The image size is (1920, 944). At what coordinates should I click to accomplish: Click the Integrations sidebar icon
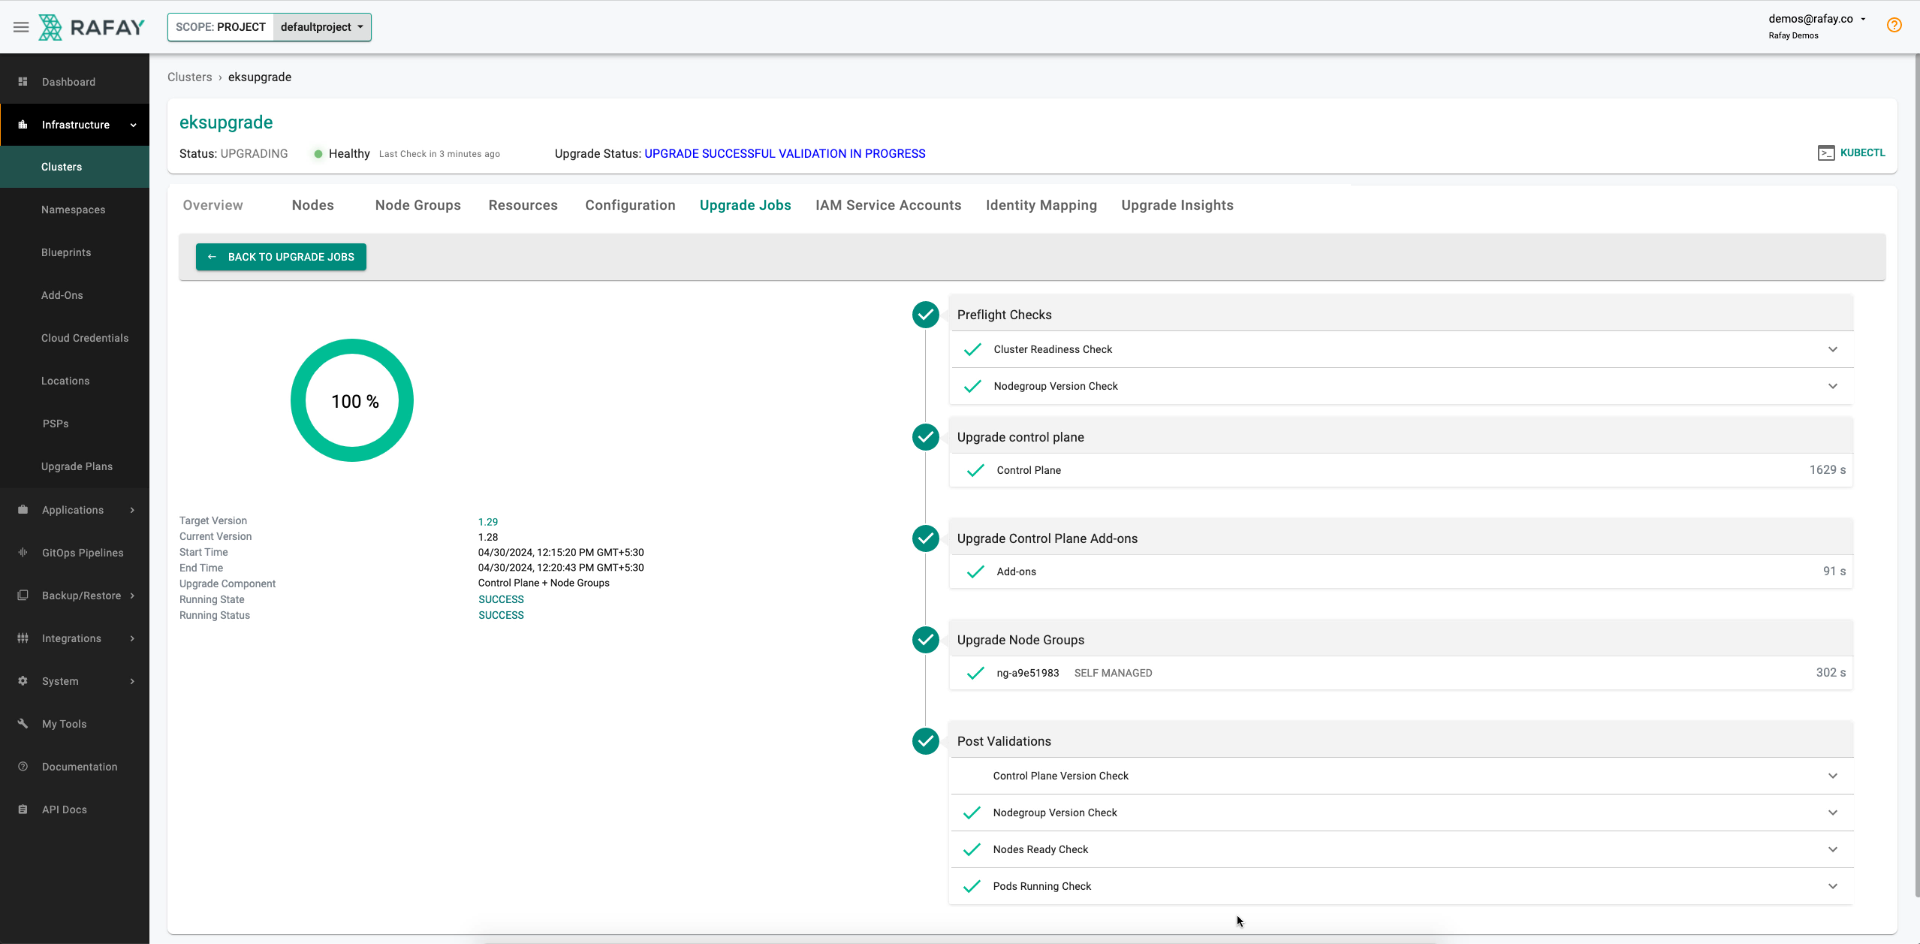(x=23, y=638)
